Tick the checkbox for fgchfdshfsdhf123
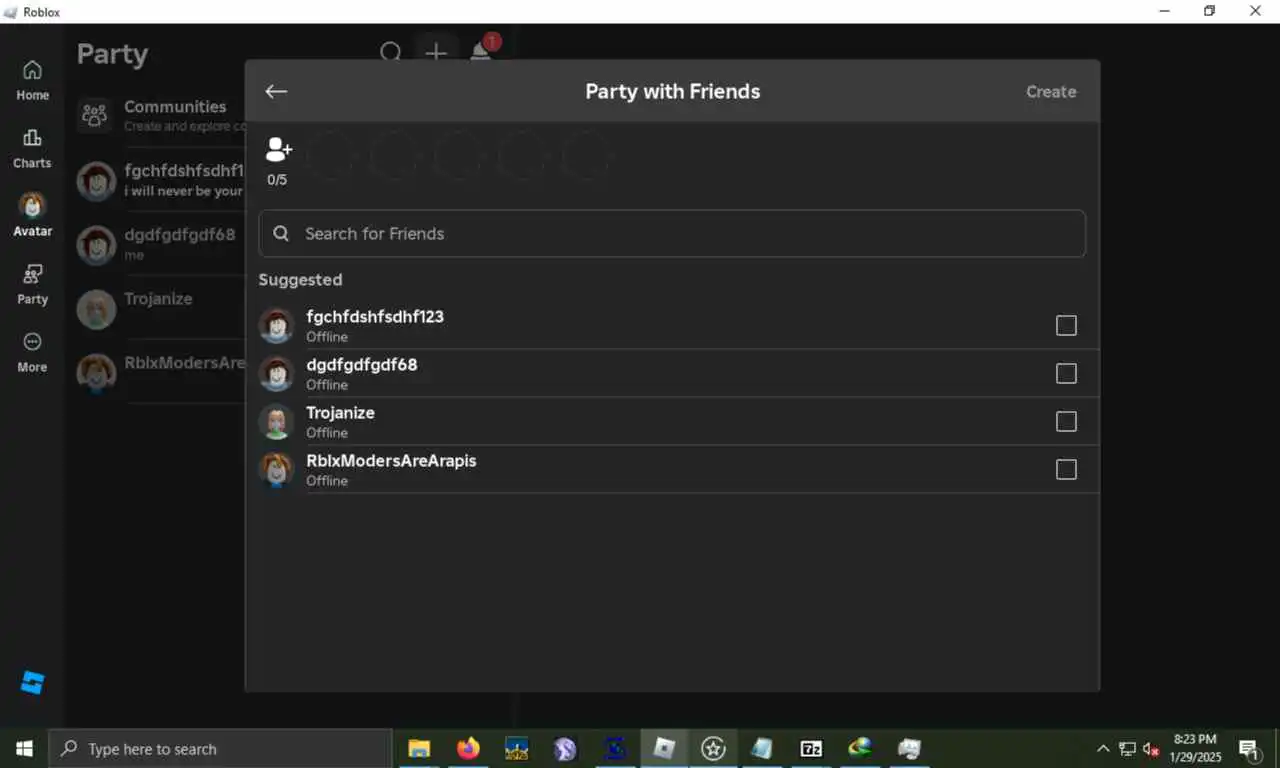Image resolution: width=1280 pixels, height=768 pixels. [x=1066, y=325]
